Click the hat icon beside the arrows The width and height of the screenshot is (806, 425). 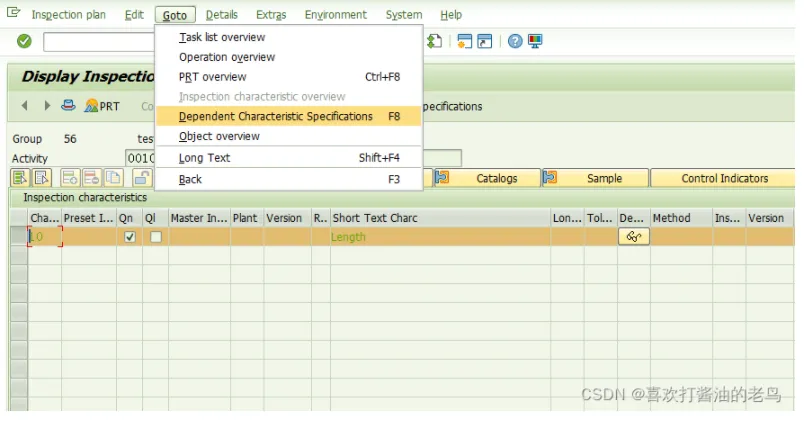[68, 105]
